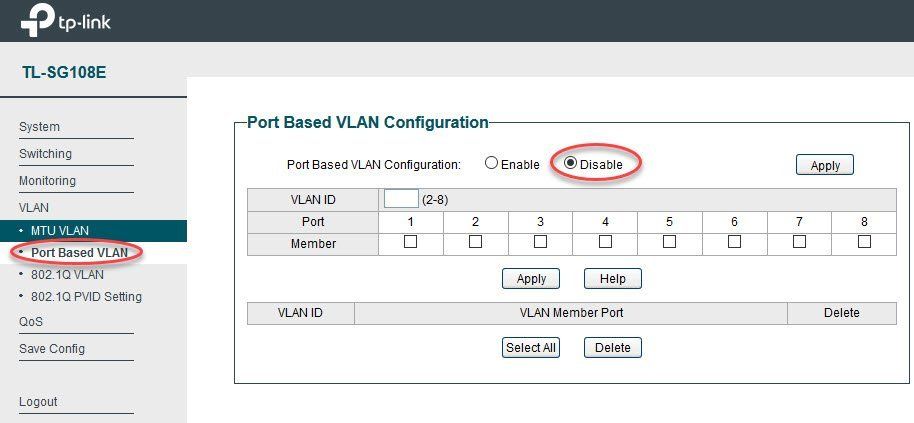
Task: Expand the System menu section
Action: pyautogui.click(x=39, y=126)
